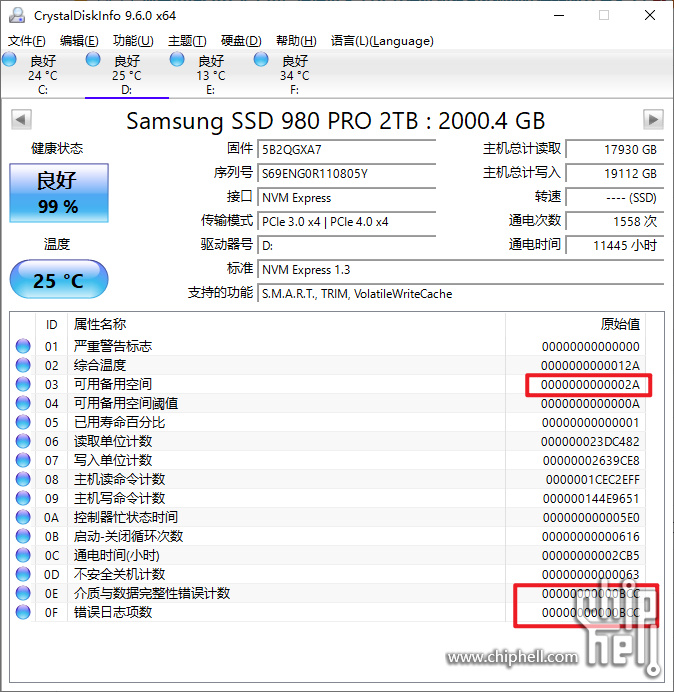674x692 pixels.
Task: Click status orb of attribute 09 主机写命令计数
Action: coord(23,498)
